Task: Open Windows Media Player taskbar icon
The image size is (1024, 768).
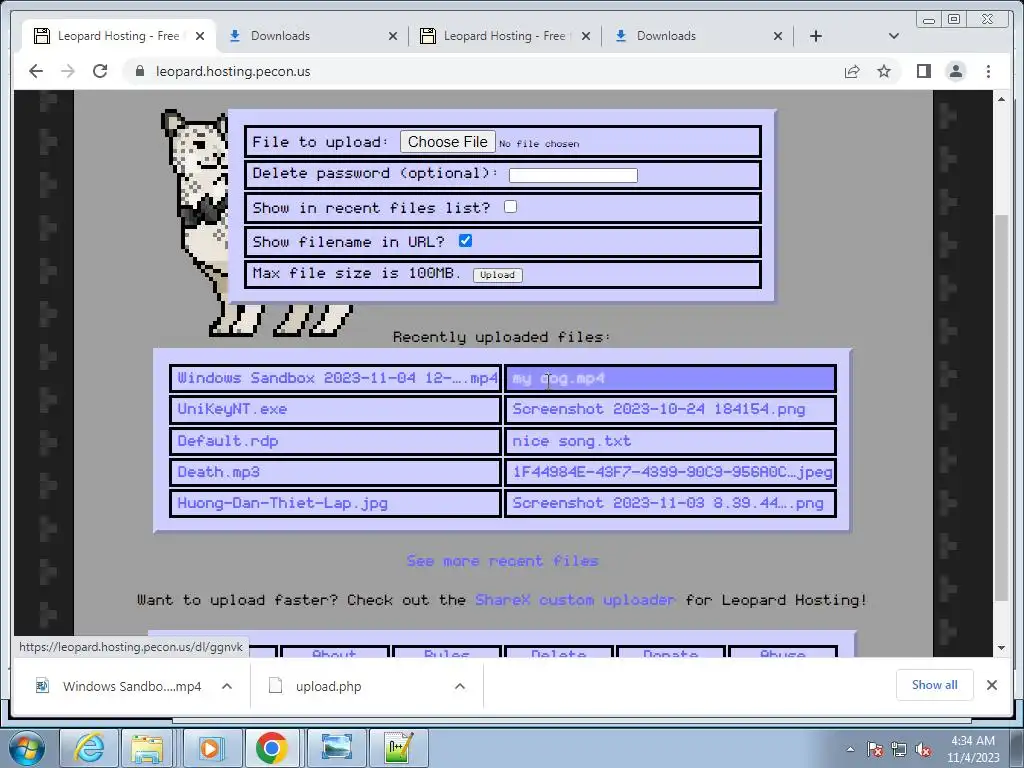Action: pos(210,748)
